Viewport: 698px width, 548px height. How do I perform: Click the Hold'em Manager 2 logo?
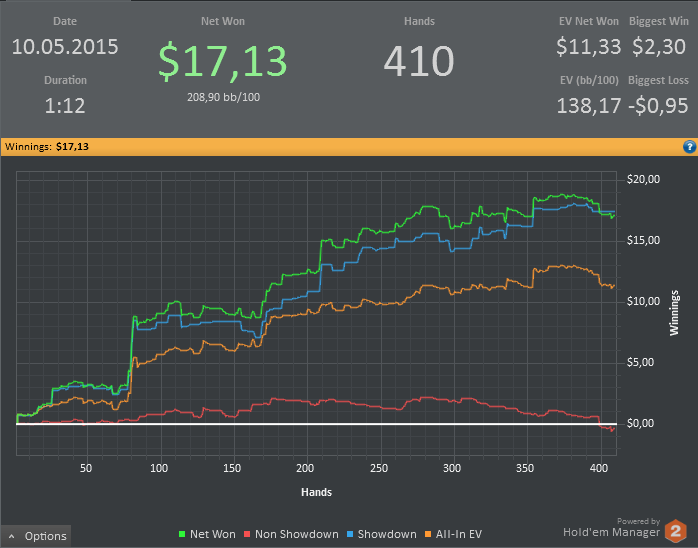[676, 531]
